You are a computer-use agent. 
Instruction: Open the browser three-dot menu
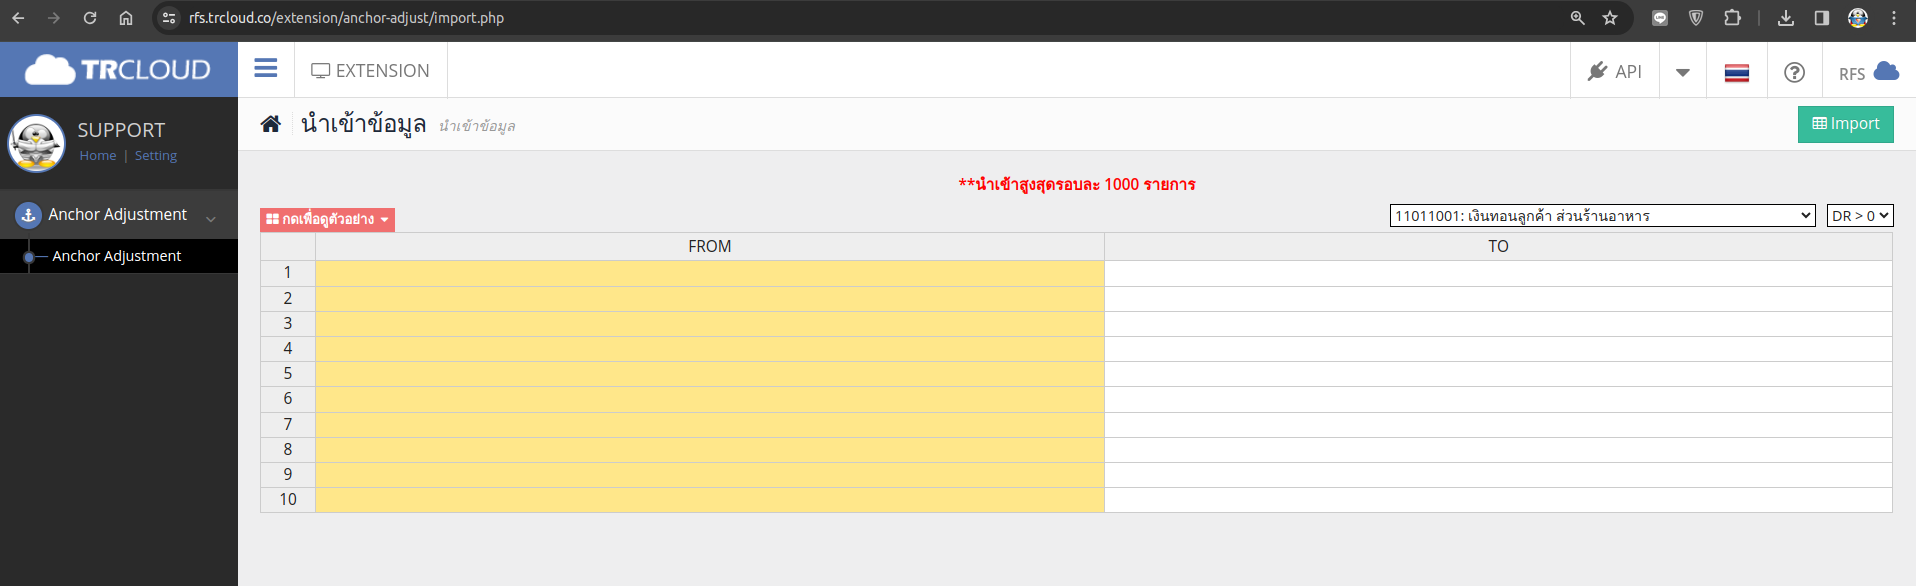(1894, 18)
